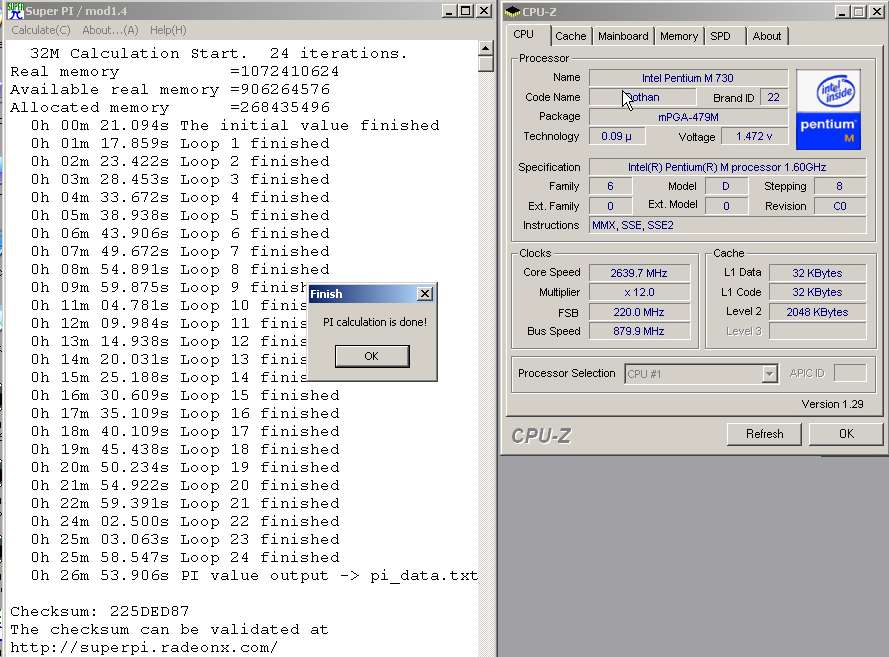Click the CPU-Z title bar chip icon
Viewport: 889px width, 657px height.
[x=513, y=11]
